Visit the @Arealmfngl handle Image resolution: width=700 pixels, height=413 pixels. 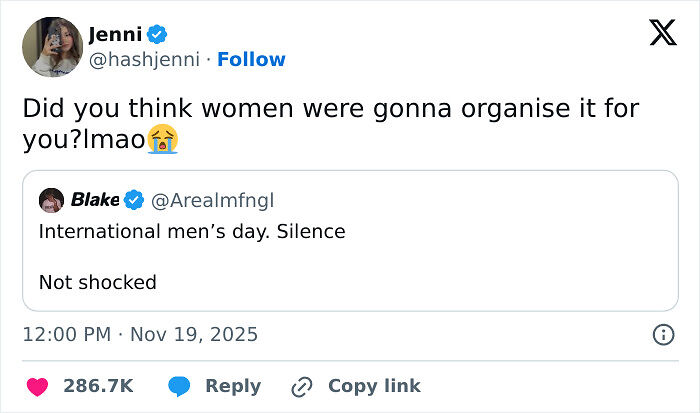pos(212,200)
